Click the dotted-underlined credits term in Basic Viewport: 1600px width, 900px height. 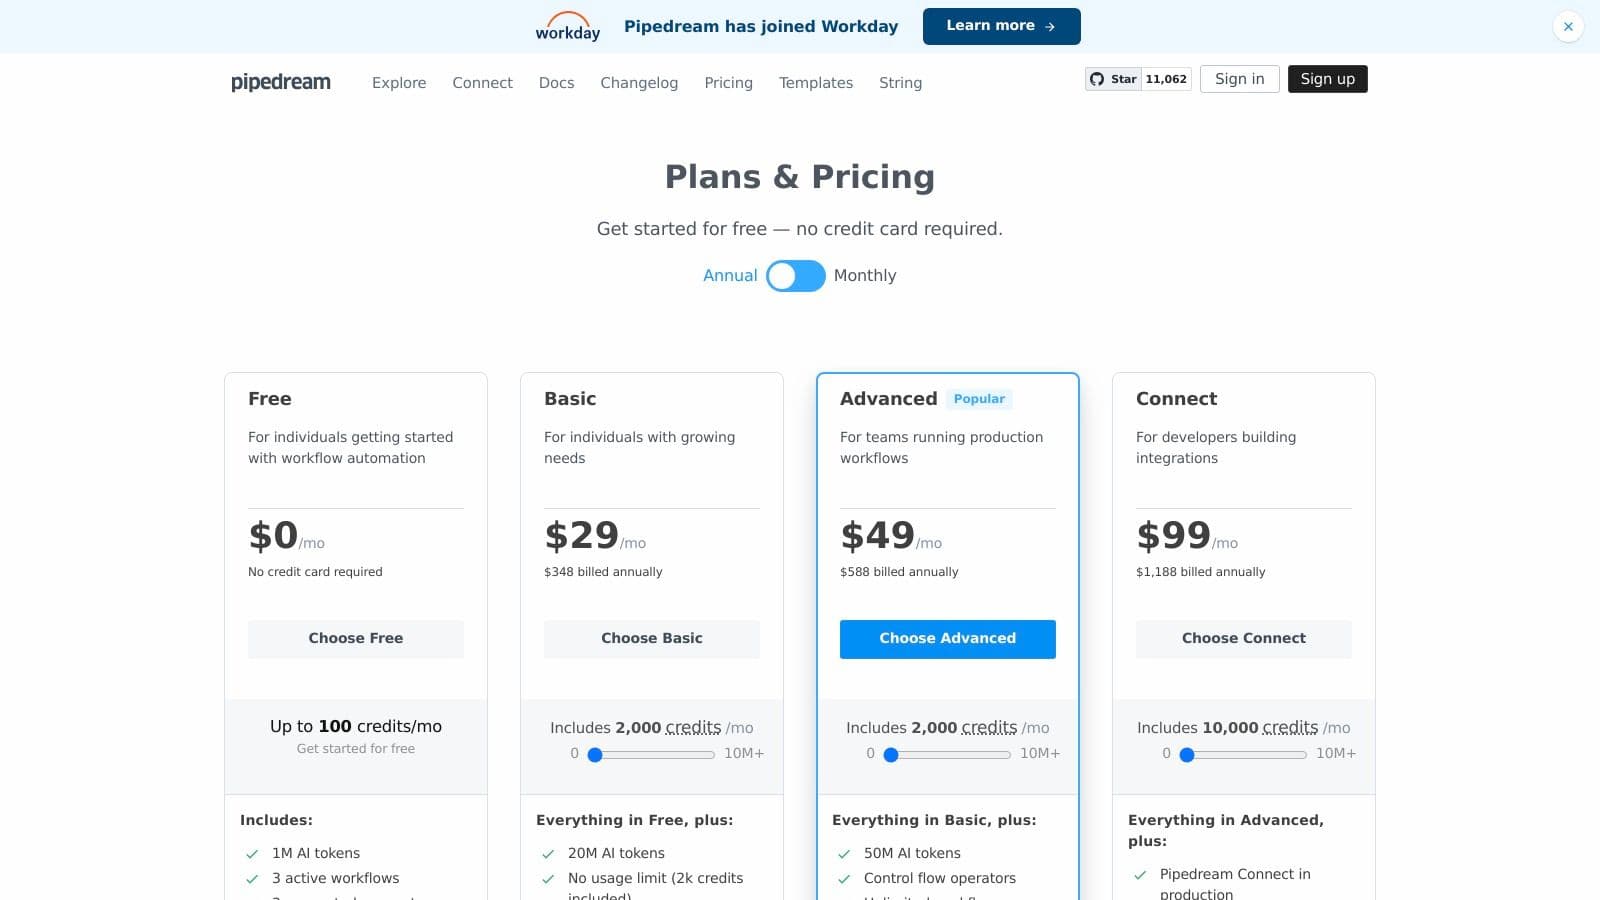point(693,728)
